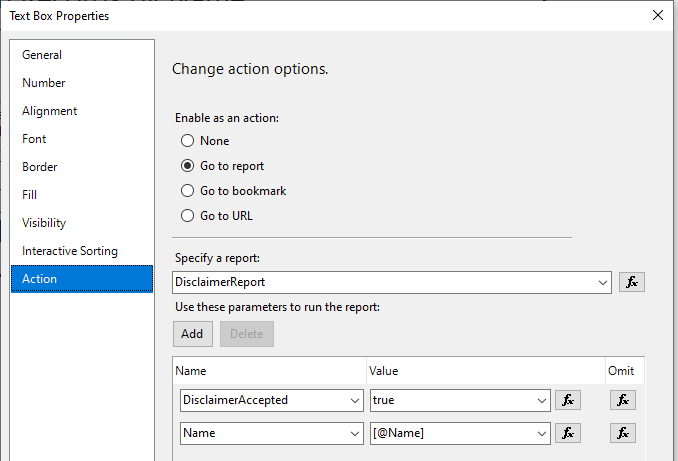Open the Font page
This screenshot has width=678, height=461.
(x=82, y=139)
